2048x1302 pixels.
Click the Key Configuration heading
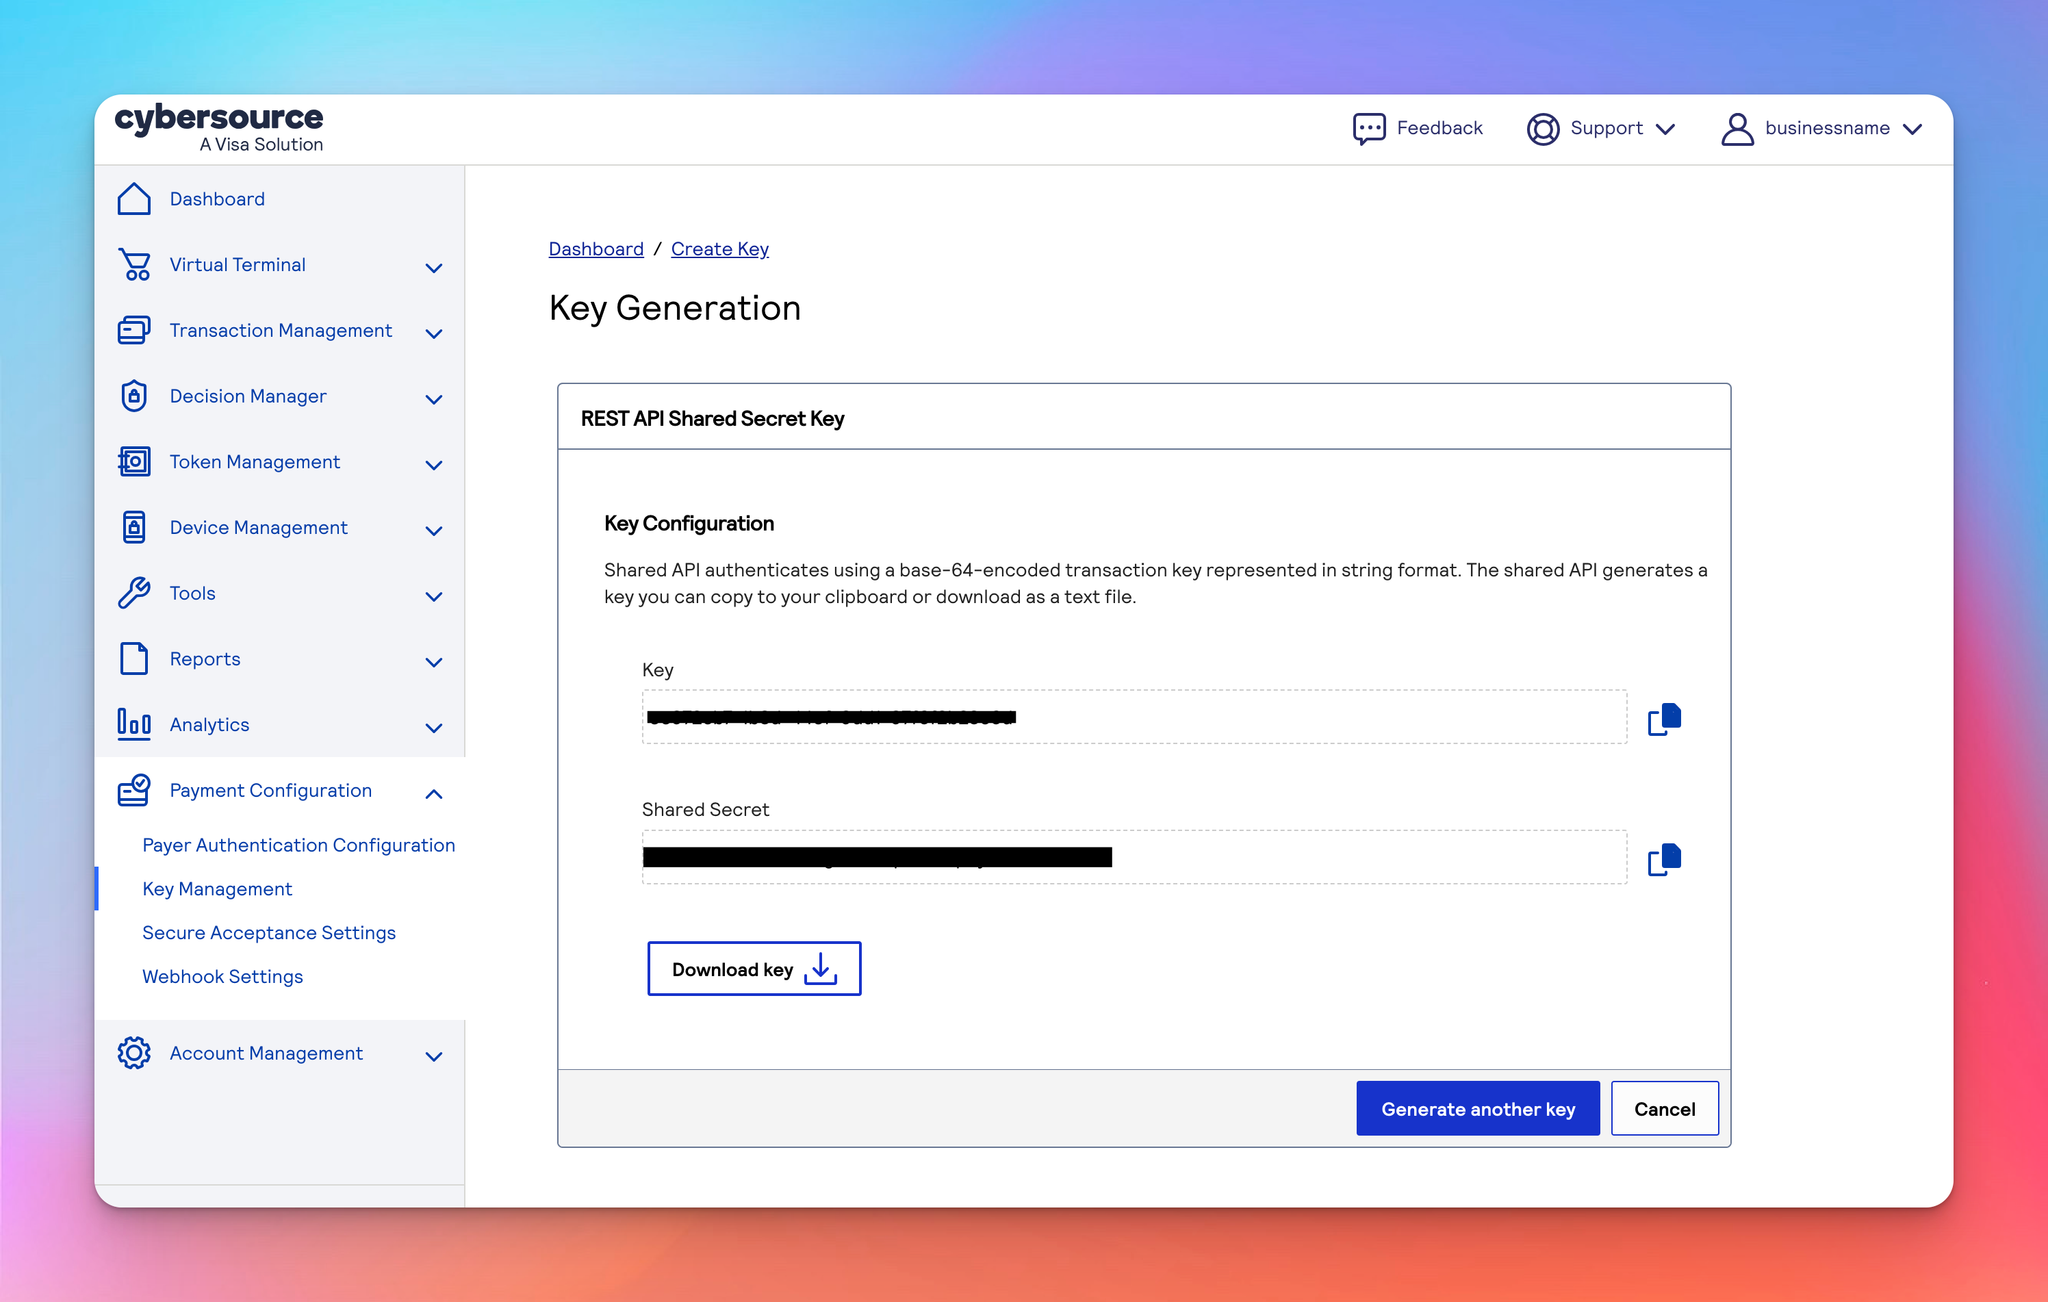(x=689, y=523)
